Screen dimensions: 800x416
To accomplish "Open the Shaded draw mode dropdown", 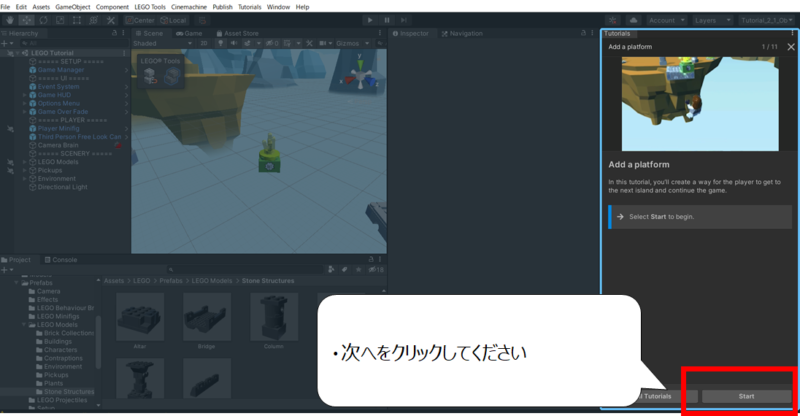I will (x=162, y=43).
